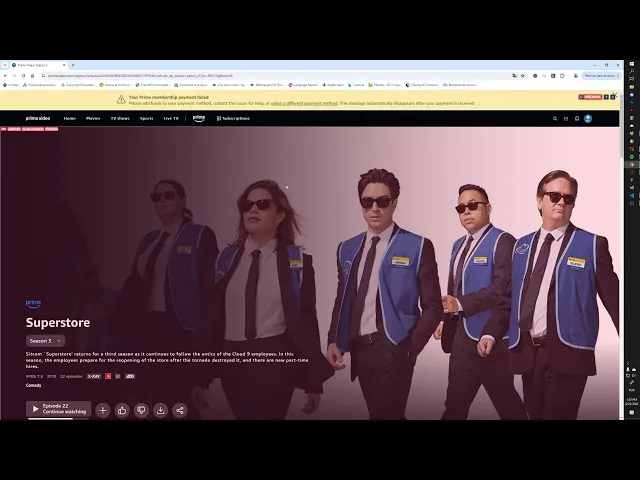The image size is (640, 480).
Task: Click the thumbs-down dislike icon
Action: (x=141, y=410)
